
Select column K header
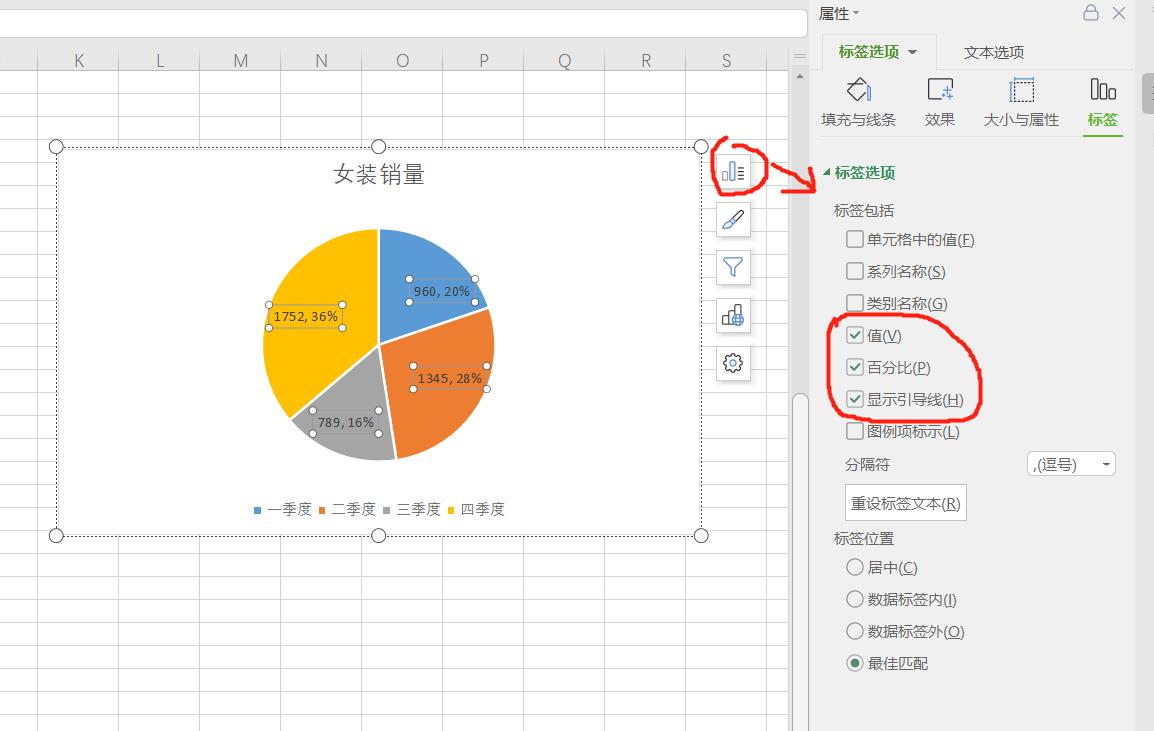tap(79, 60)
